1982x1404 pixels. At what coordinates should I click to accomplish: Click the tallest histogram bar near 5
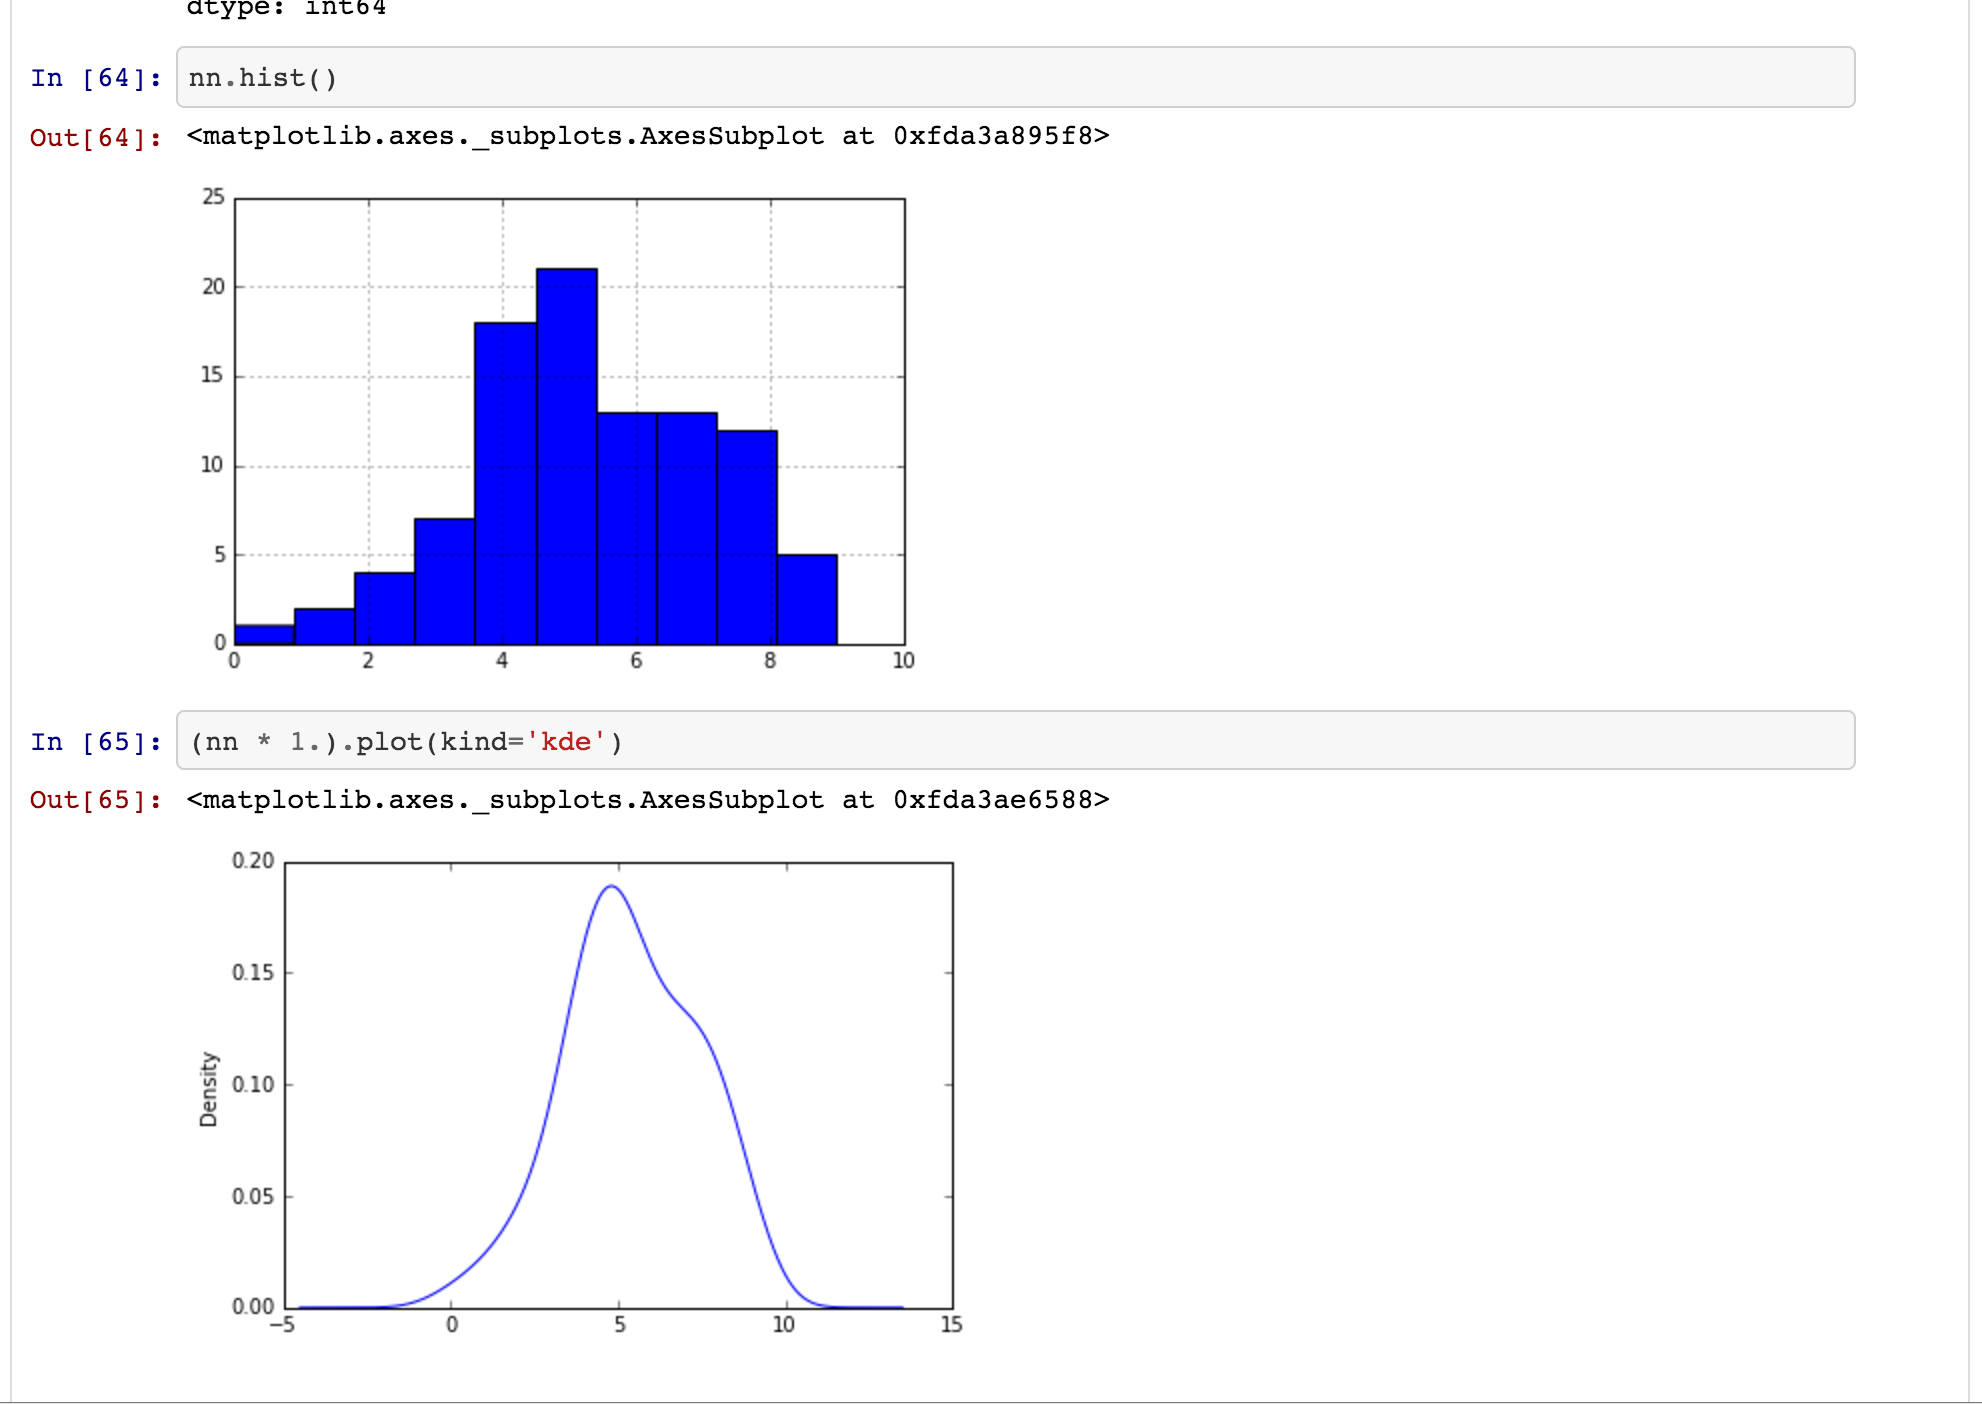pyautogui.click(x=567, y=456)
